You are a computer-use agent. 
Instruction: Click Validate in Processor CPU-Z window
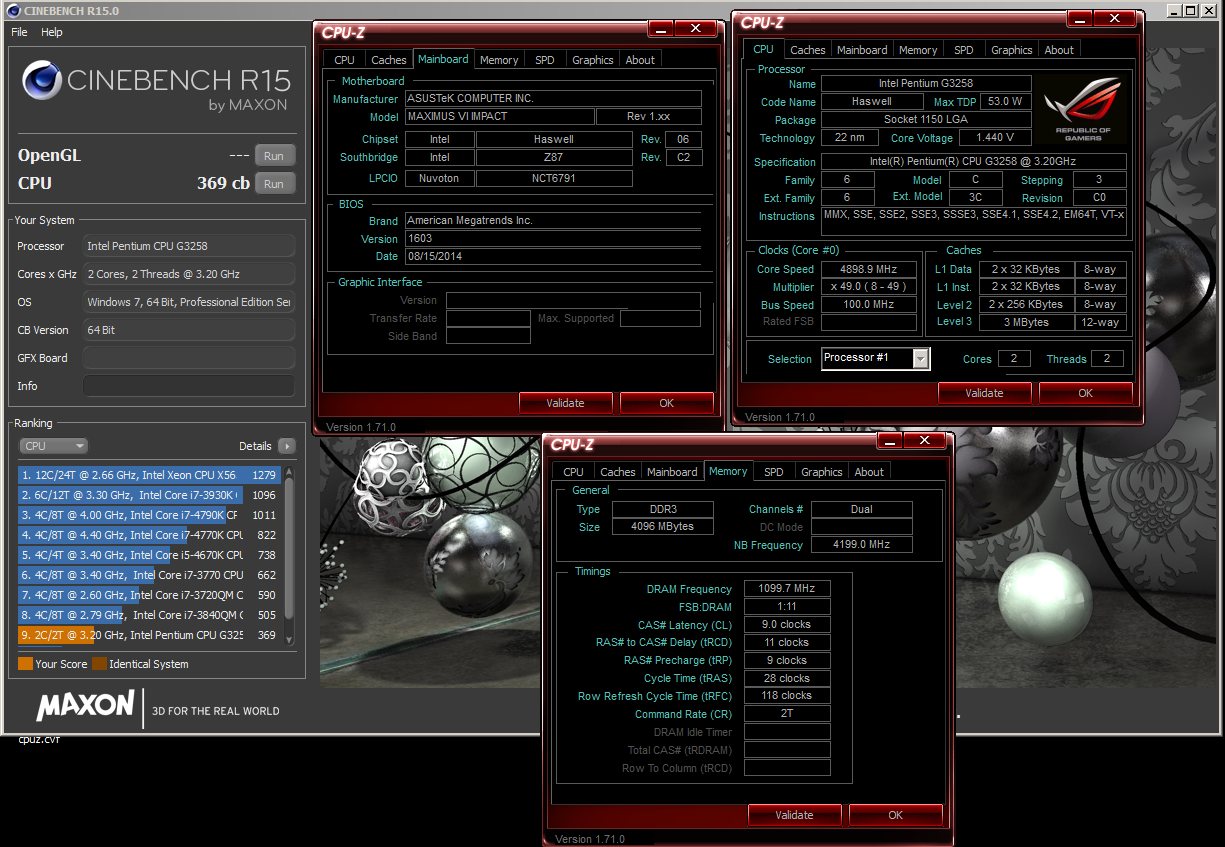984,393
